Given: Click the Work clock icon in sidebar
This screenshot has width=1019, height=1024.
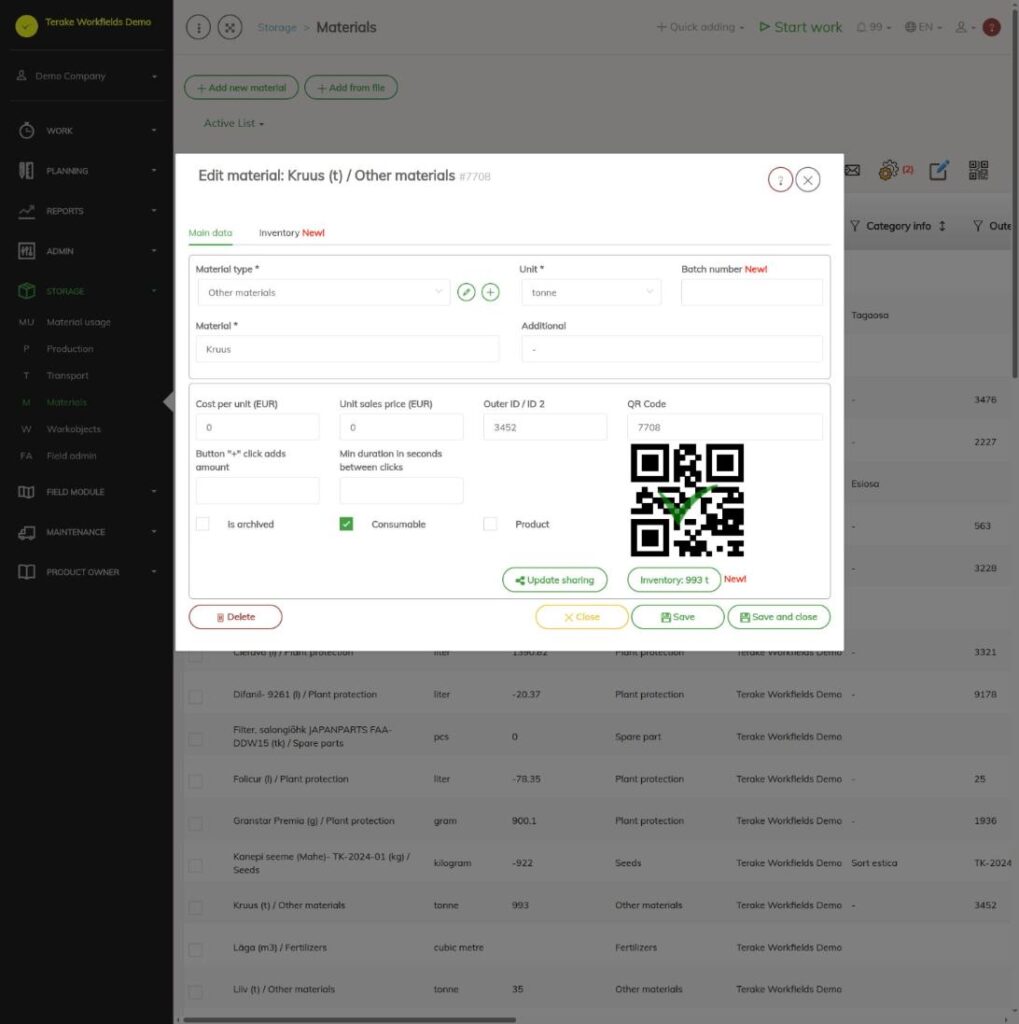Looking at the screenshot, I should pos(26,131).
